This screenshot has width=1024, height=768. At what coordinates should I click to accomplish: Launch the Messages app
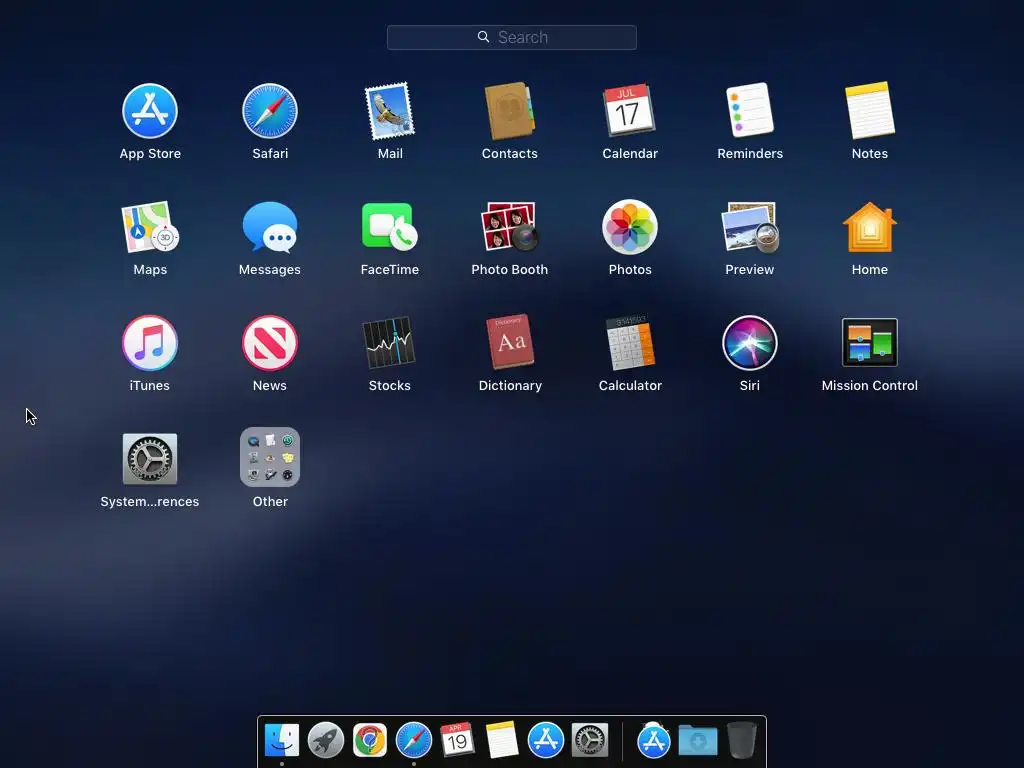(270, 227)
